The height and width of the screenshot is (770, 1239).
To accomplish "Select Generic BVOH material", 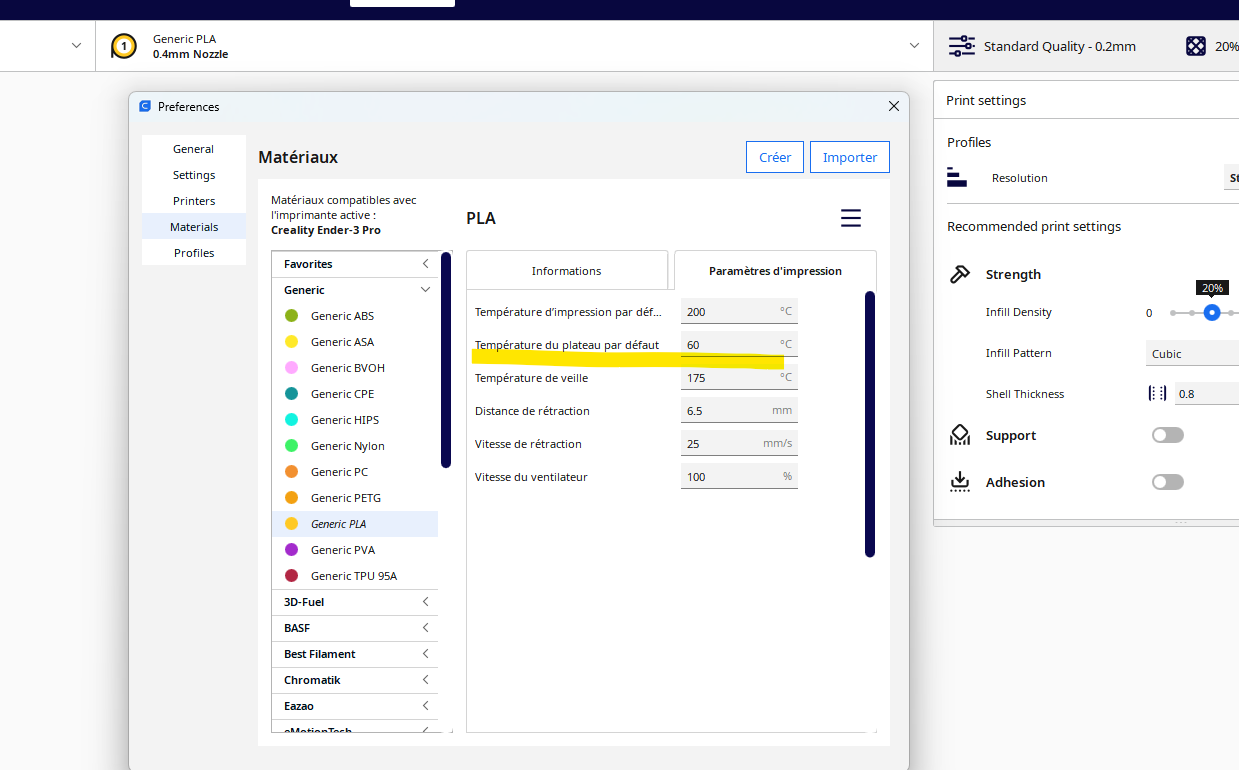I will click(x=355, y=368).
